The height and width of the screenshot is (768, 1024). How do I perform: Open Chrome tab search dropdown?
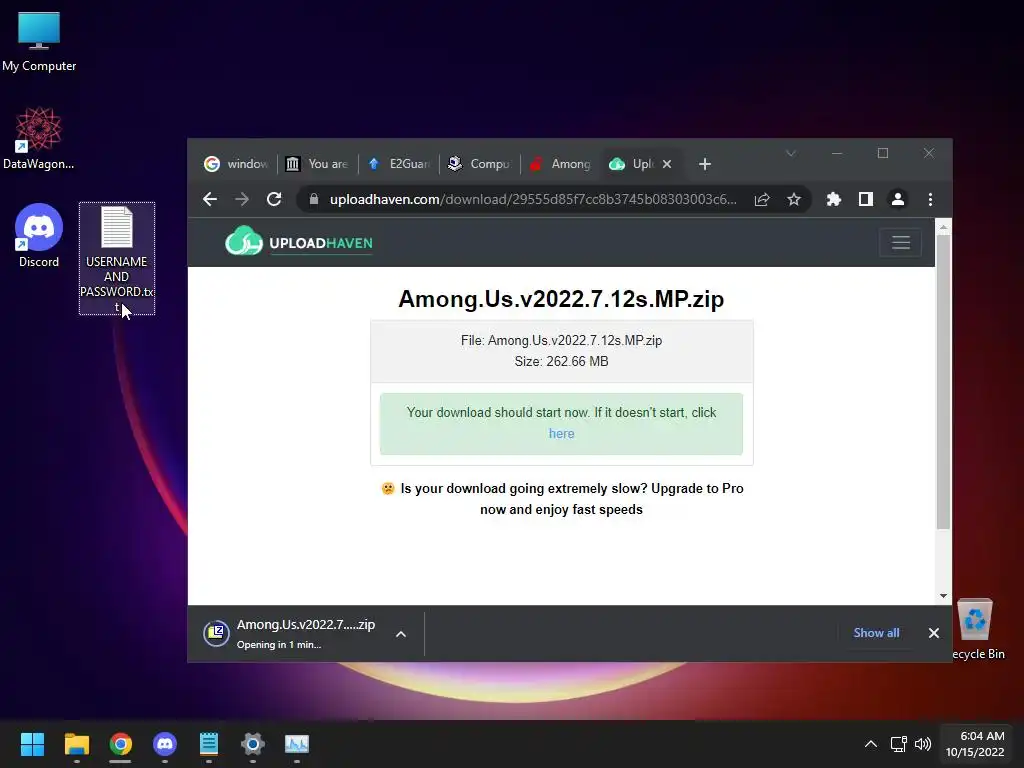coord(791,153)
